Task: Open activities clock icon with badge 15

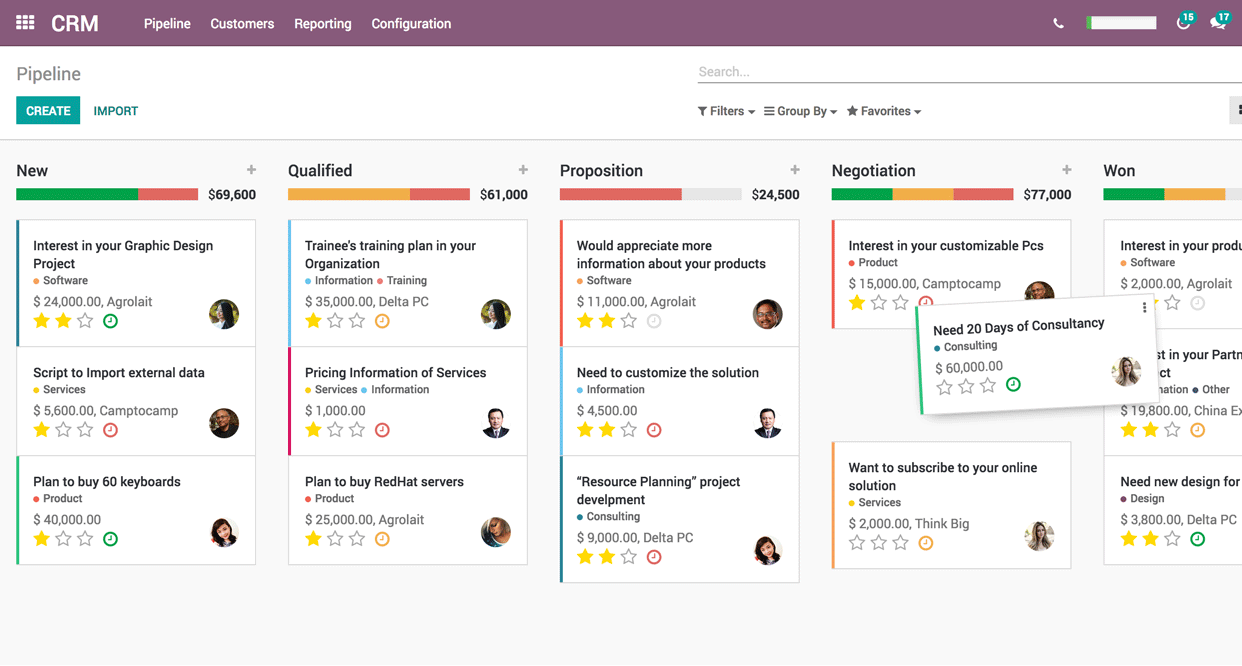Action: point(1183,23)
